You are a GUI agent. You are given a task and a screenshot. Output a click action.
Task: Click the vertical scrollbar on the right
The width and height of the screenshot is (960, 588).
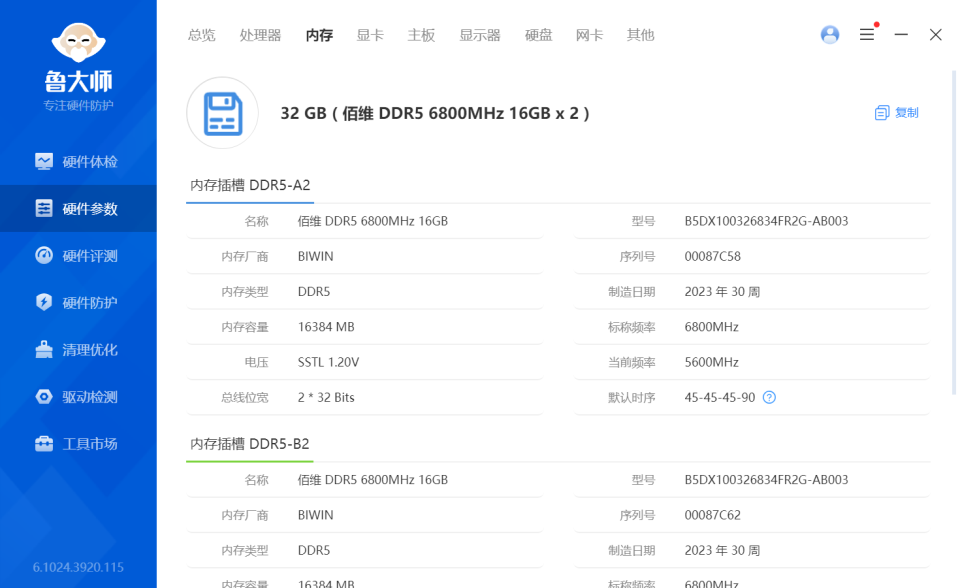[953, 233]
